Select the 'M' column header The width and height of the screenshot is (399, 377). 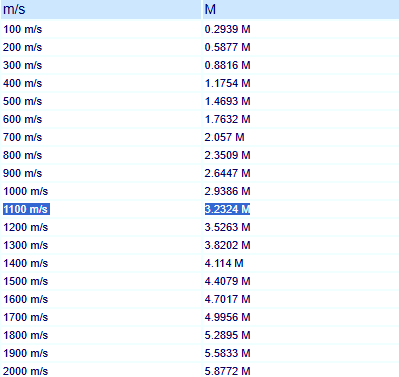click(301, 9)
